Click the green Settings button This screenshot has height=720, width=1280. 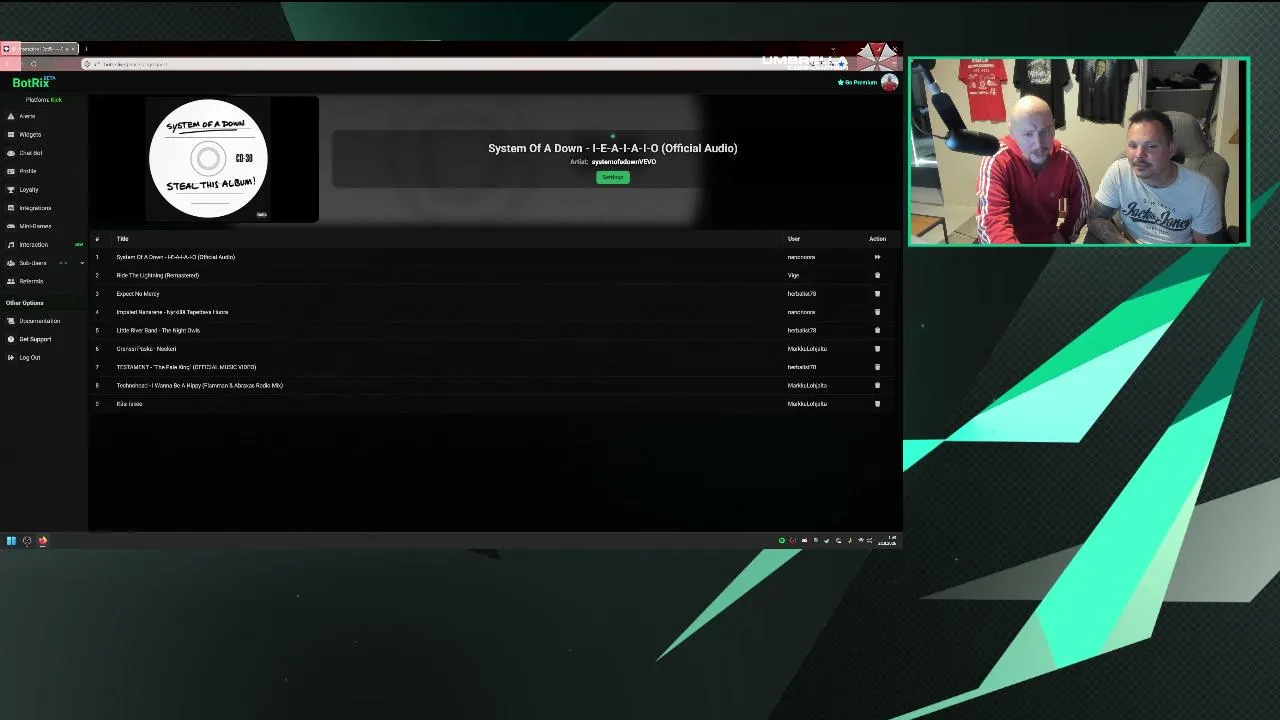(613, 177)
